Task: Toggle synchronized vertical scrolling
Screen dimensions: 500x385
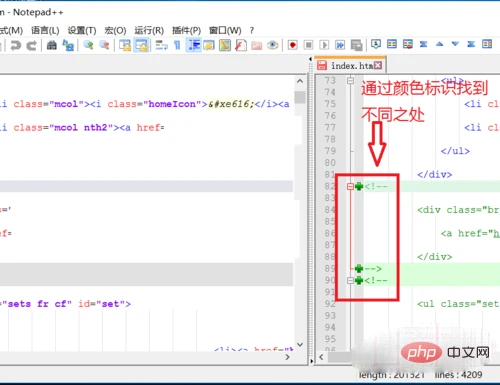Action: [125, 45]
